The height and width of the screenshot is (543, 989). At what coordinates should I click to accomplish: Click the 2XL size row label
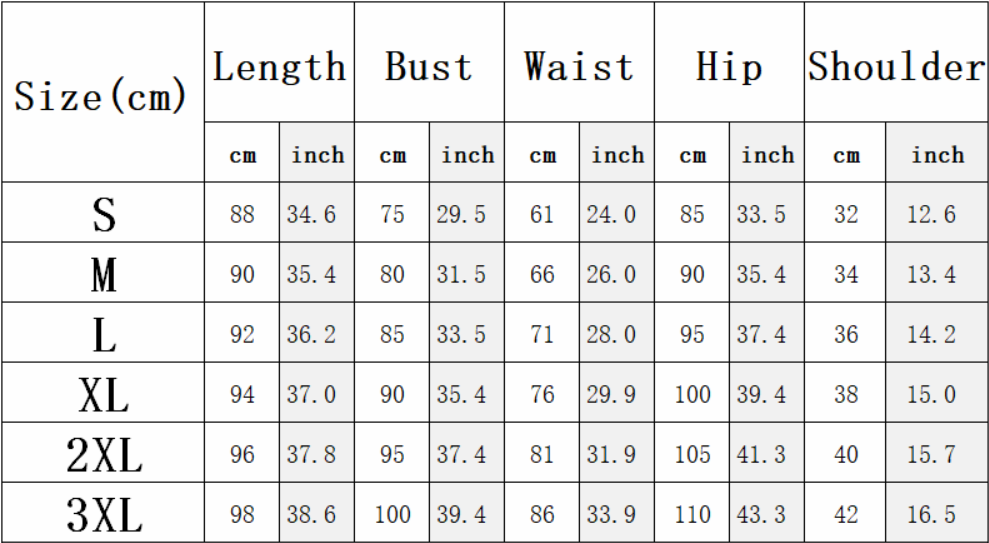point(103,452)
